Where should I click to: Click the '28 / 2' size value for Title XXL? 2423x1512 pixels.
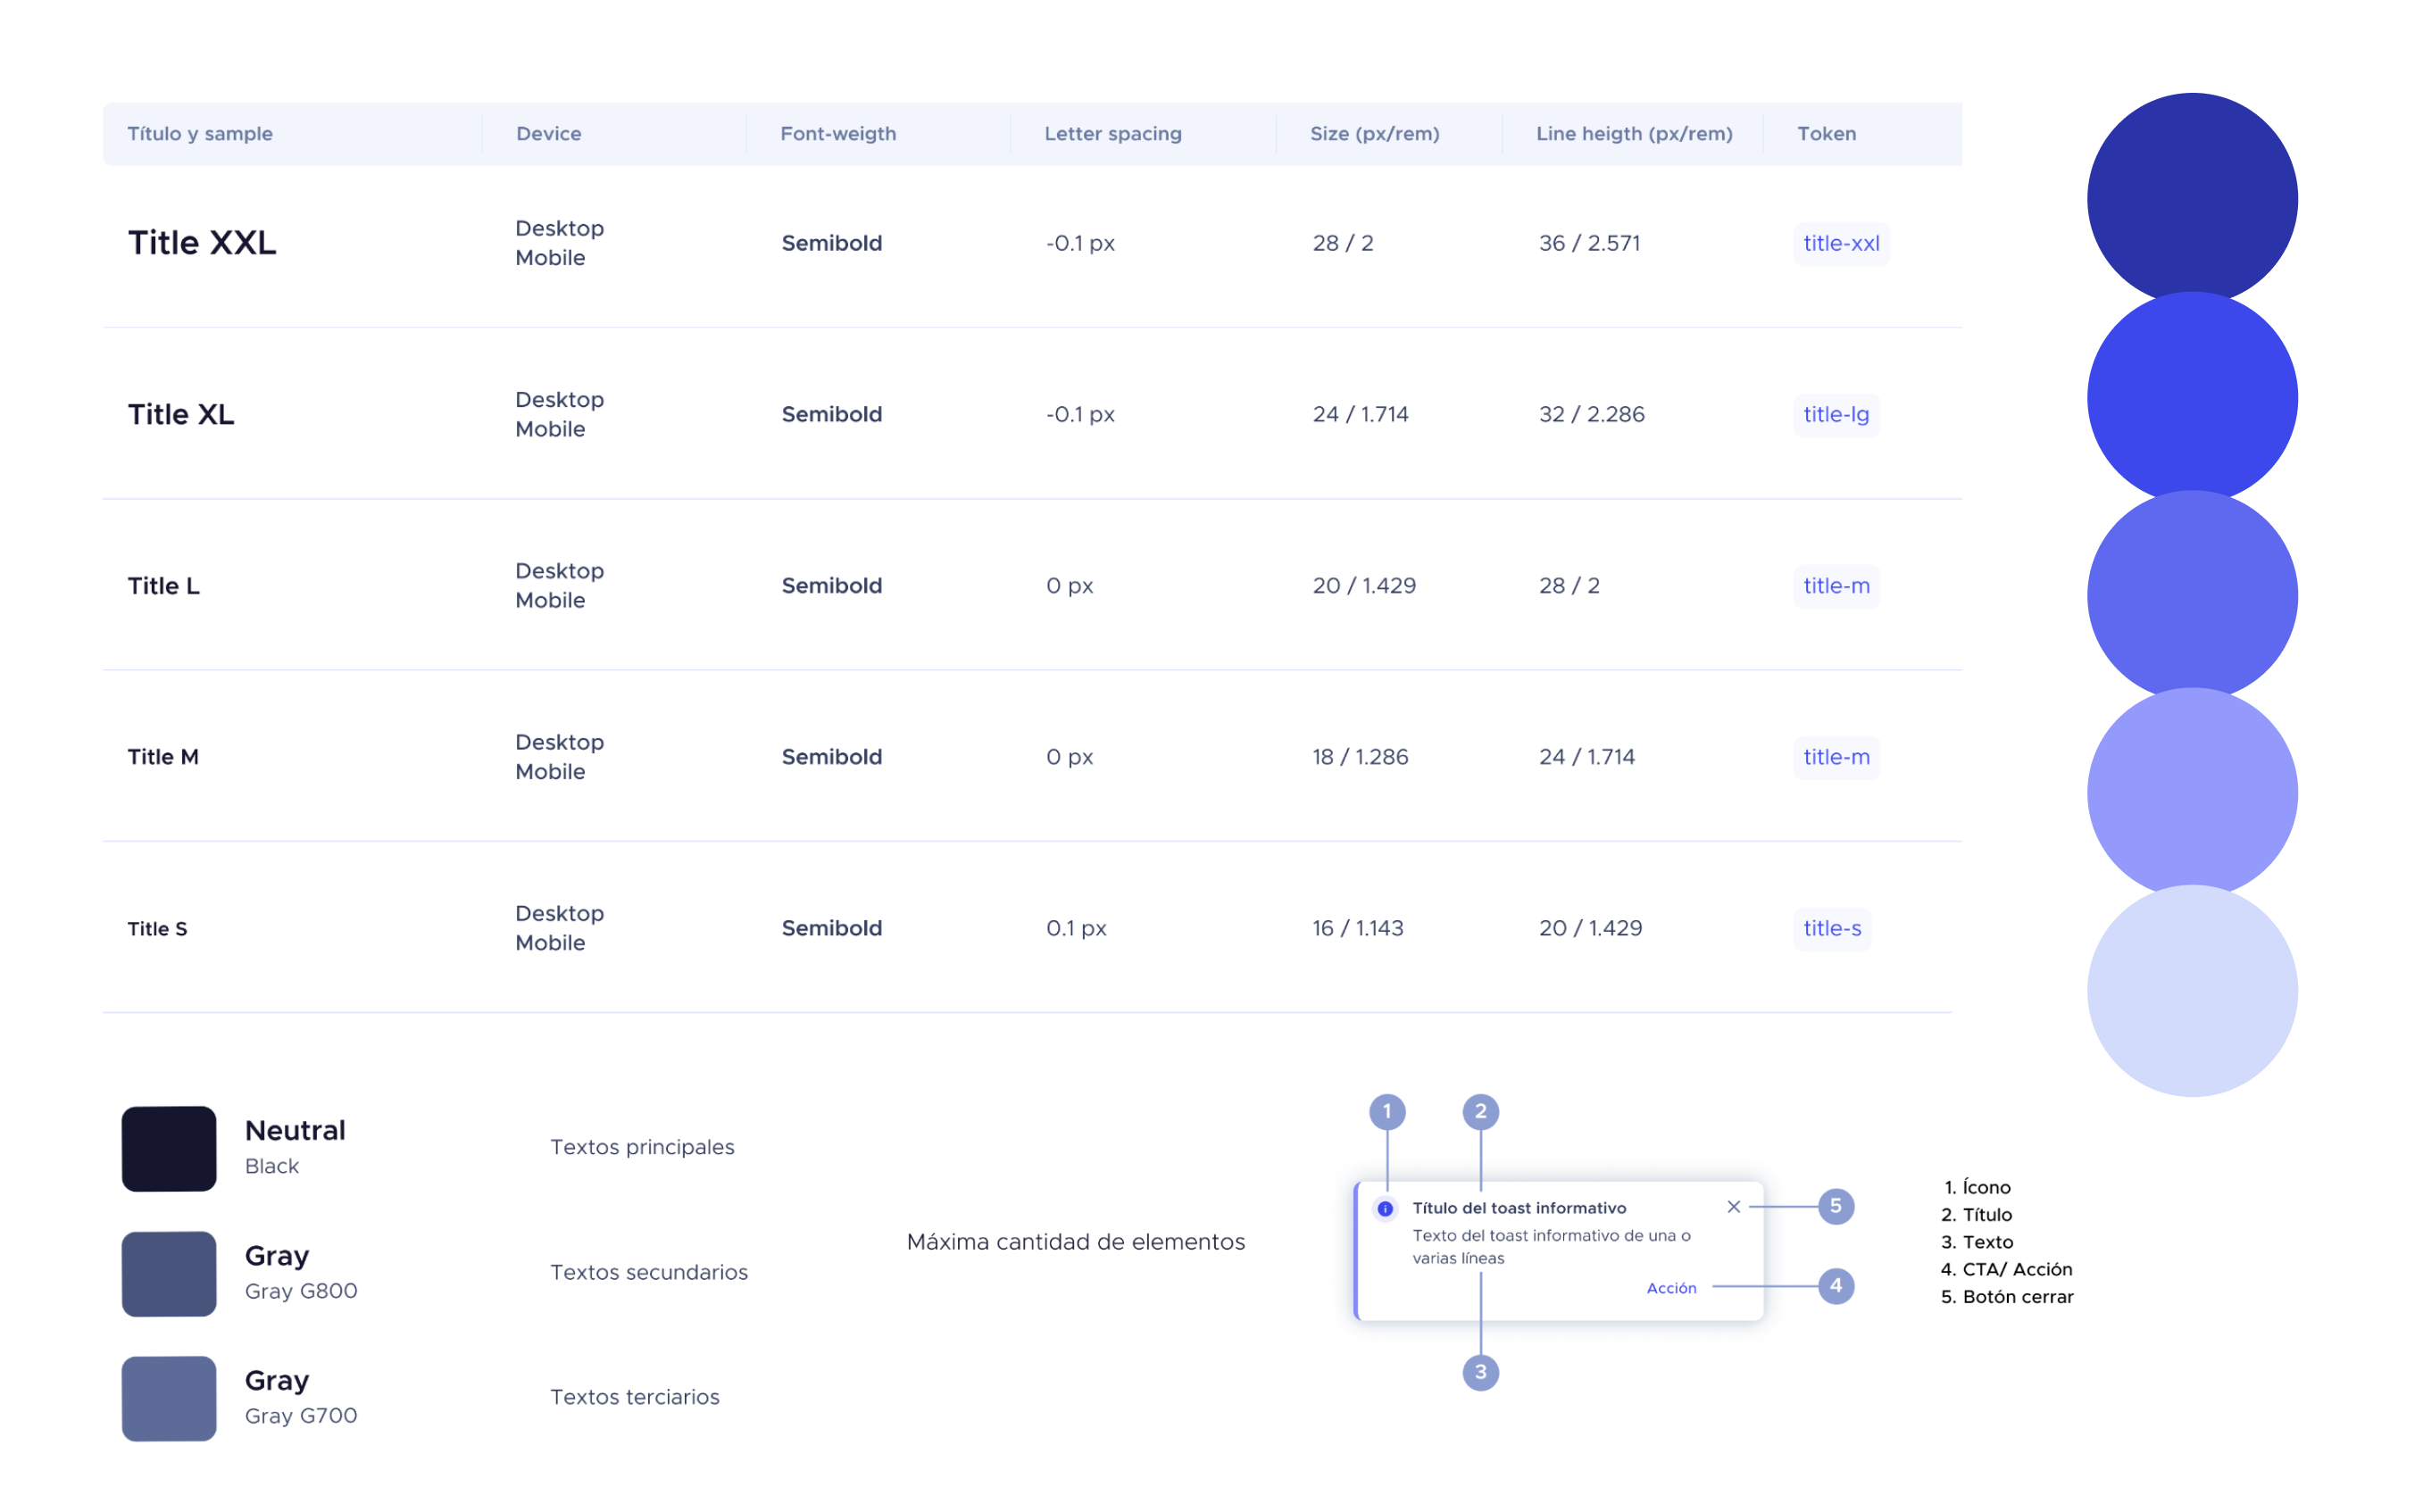[x=1343, y=243]
